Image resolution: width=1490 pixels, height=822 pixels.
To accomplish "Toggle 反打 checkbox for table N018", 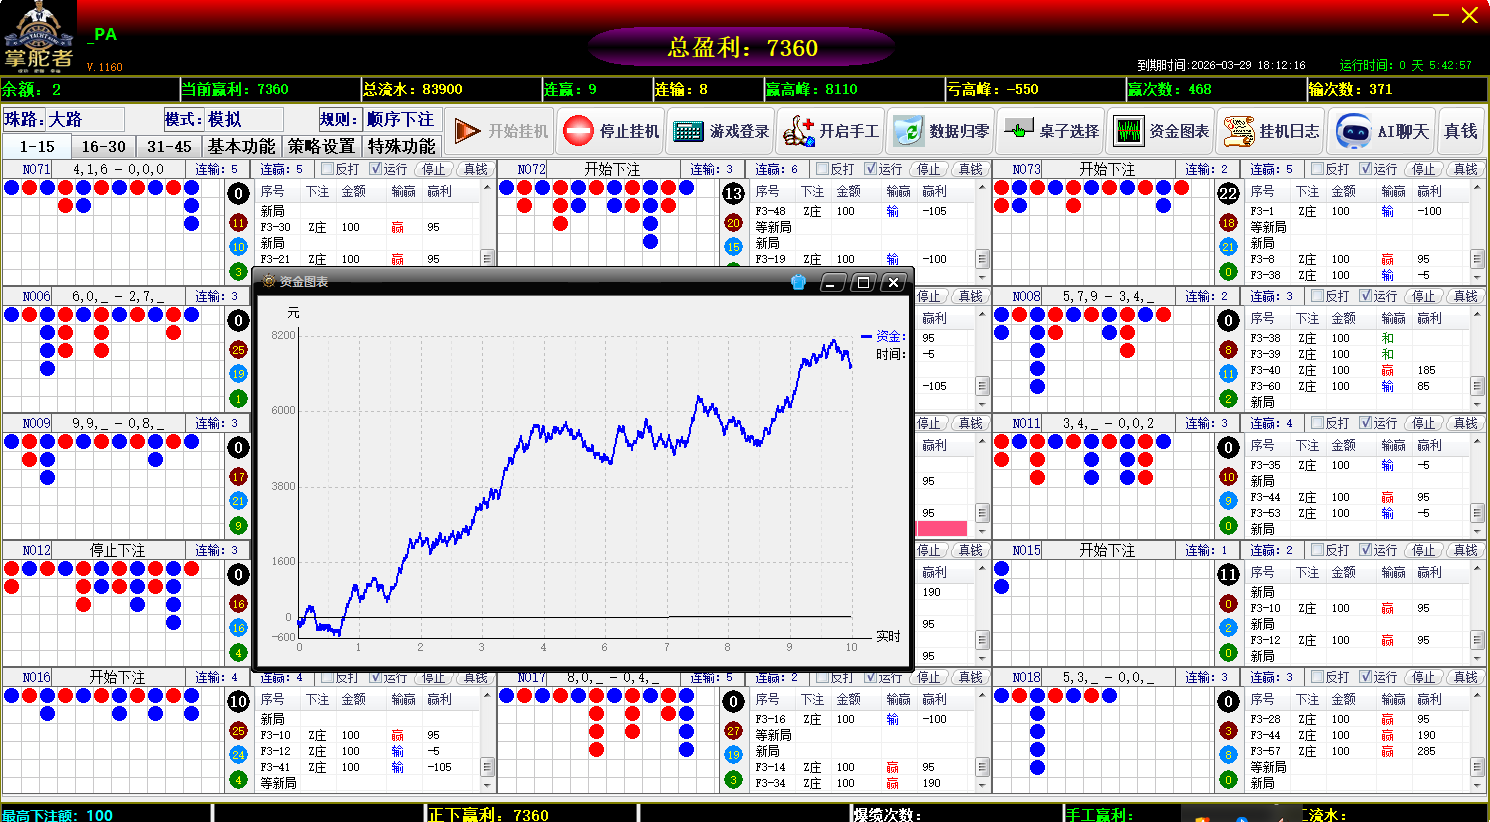I will [1317, 677].
